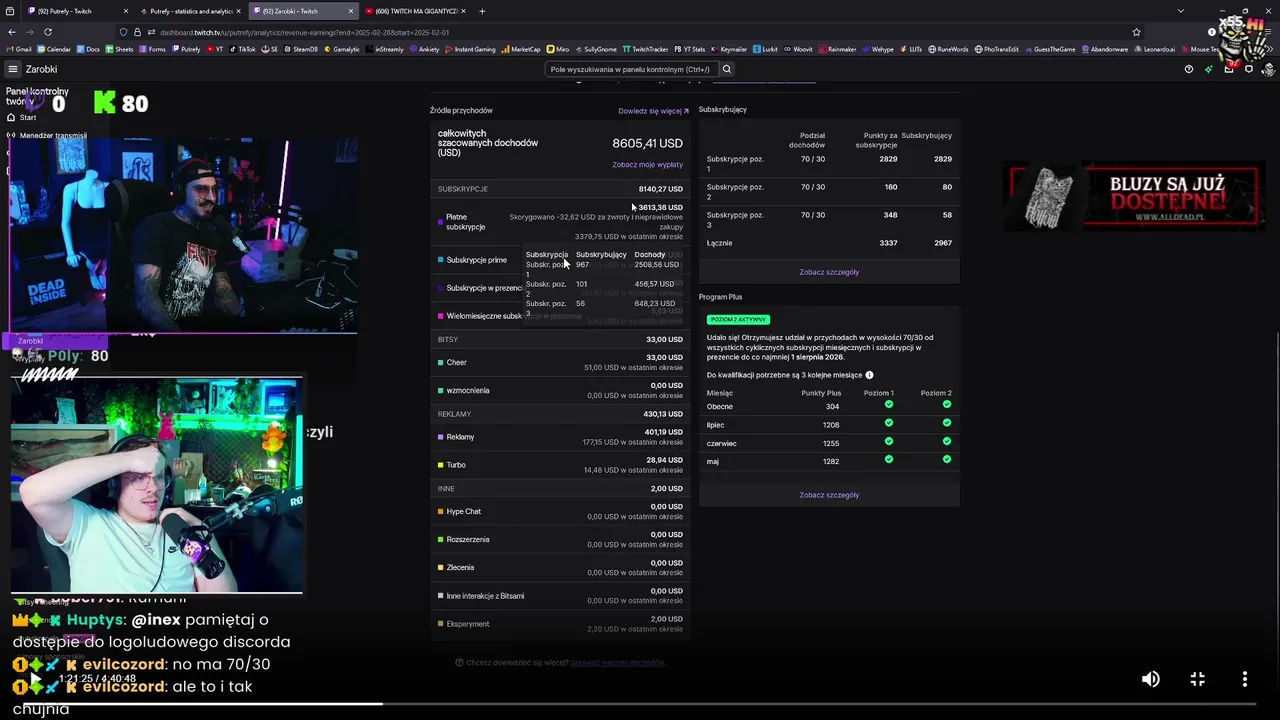Open Sheets bookmark
1280x720 pixels.
tap(119, 49)
